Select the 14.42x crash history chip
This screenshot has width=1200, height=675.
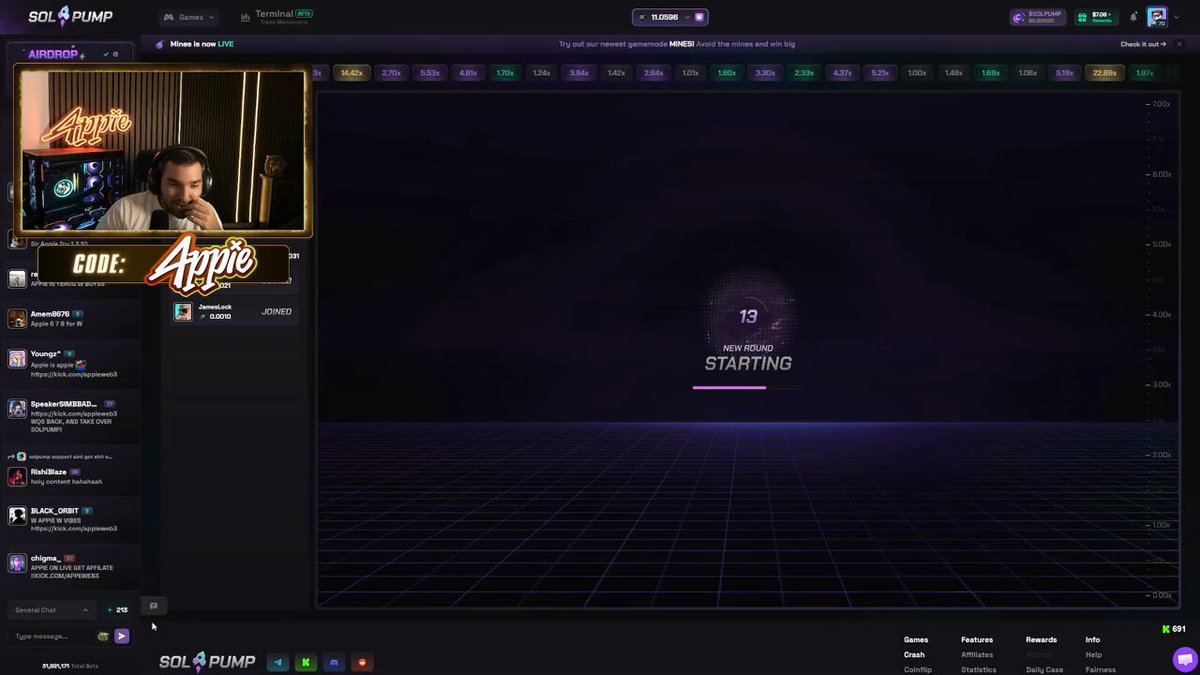(x=353, y=73)
